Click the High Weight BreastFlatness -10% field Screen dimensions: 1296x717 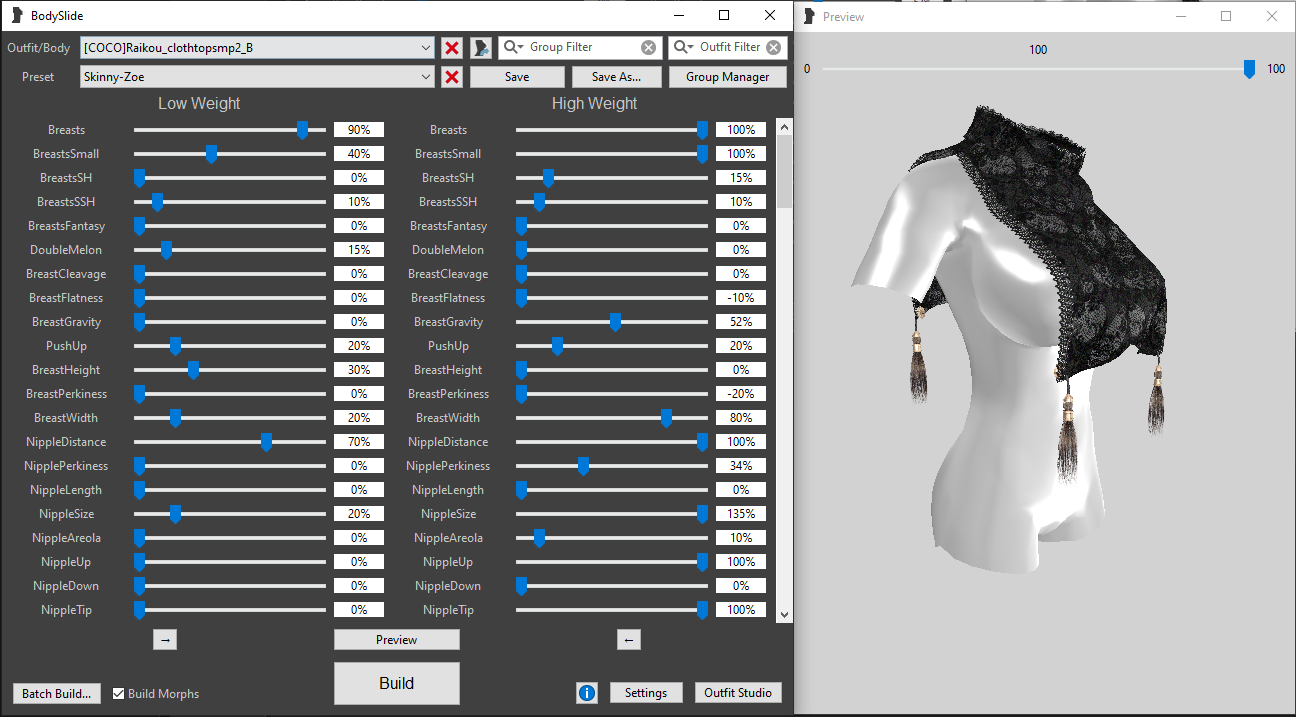point(741,298)
